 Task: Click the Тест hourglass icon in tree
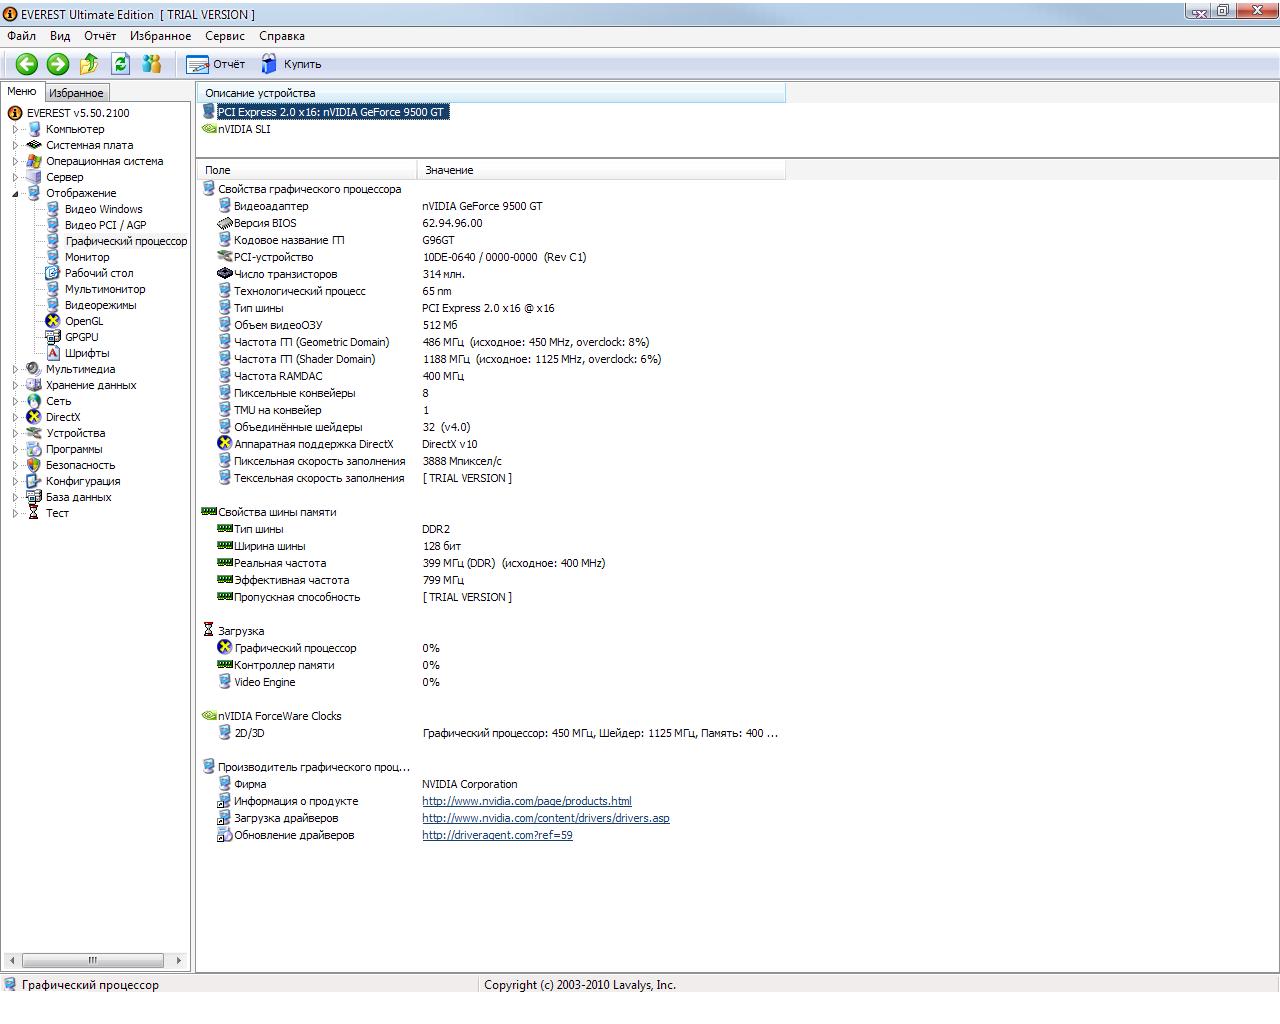coord(34,513)
